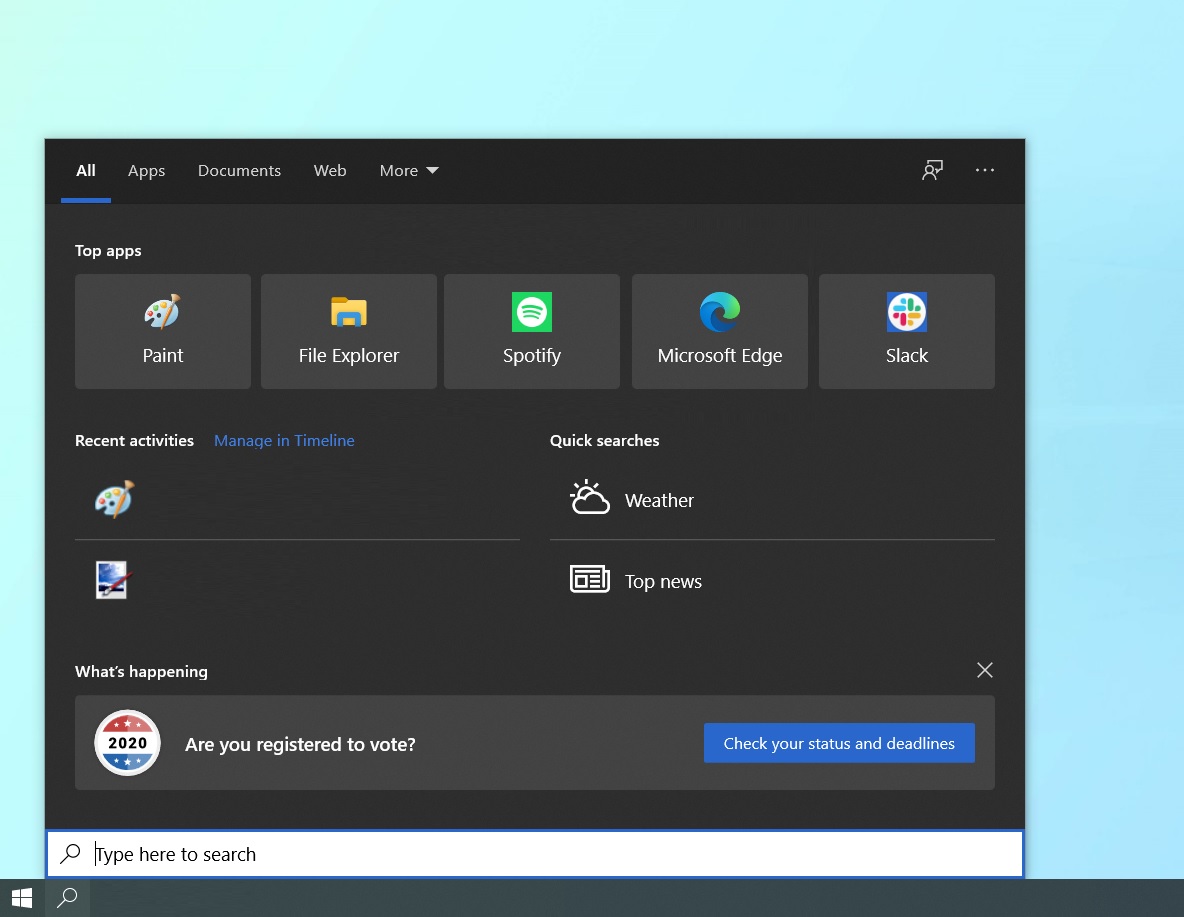This screenshot has height=917, width=1184.
Task: Select the Web search tab
Action: 330,171
